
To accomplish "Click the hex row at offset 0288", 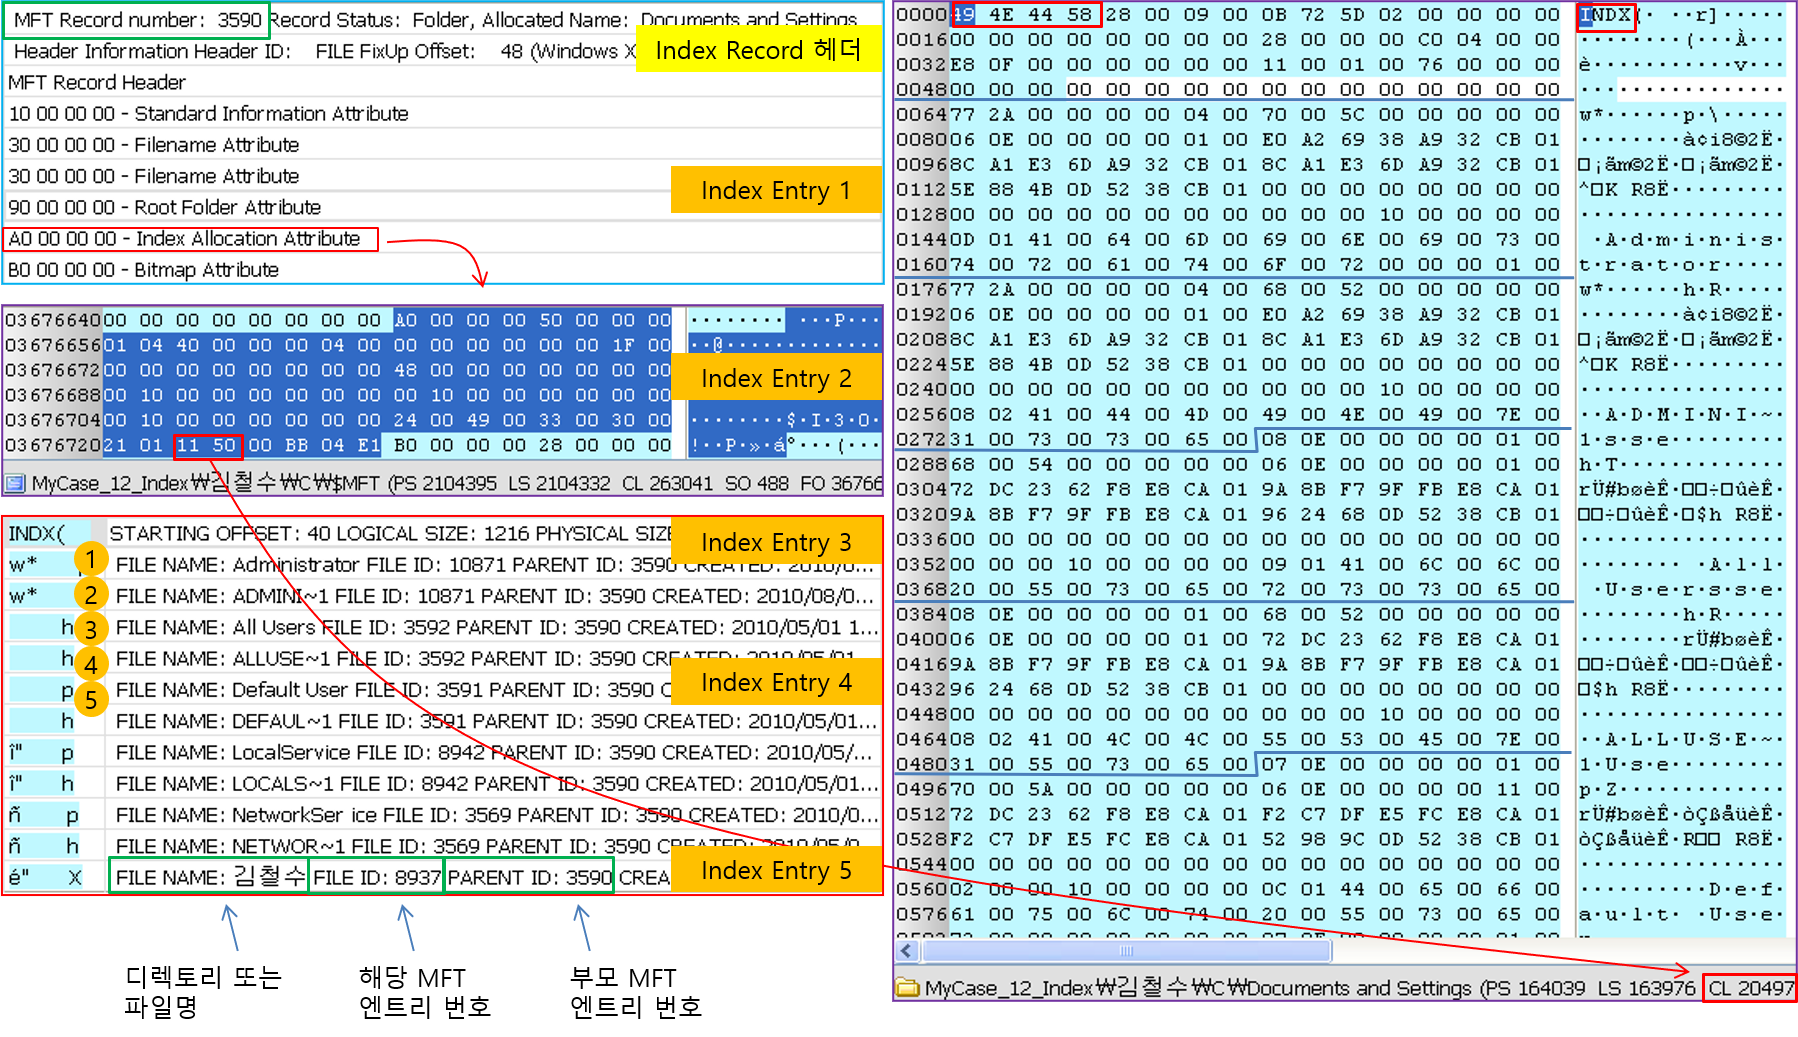I will point(1339,465).
